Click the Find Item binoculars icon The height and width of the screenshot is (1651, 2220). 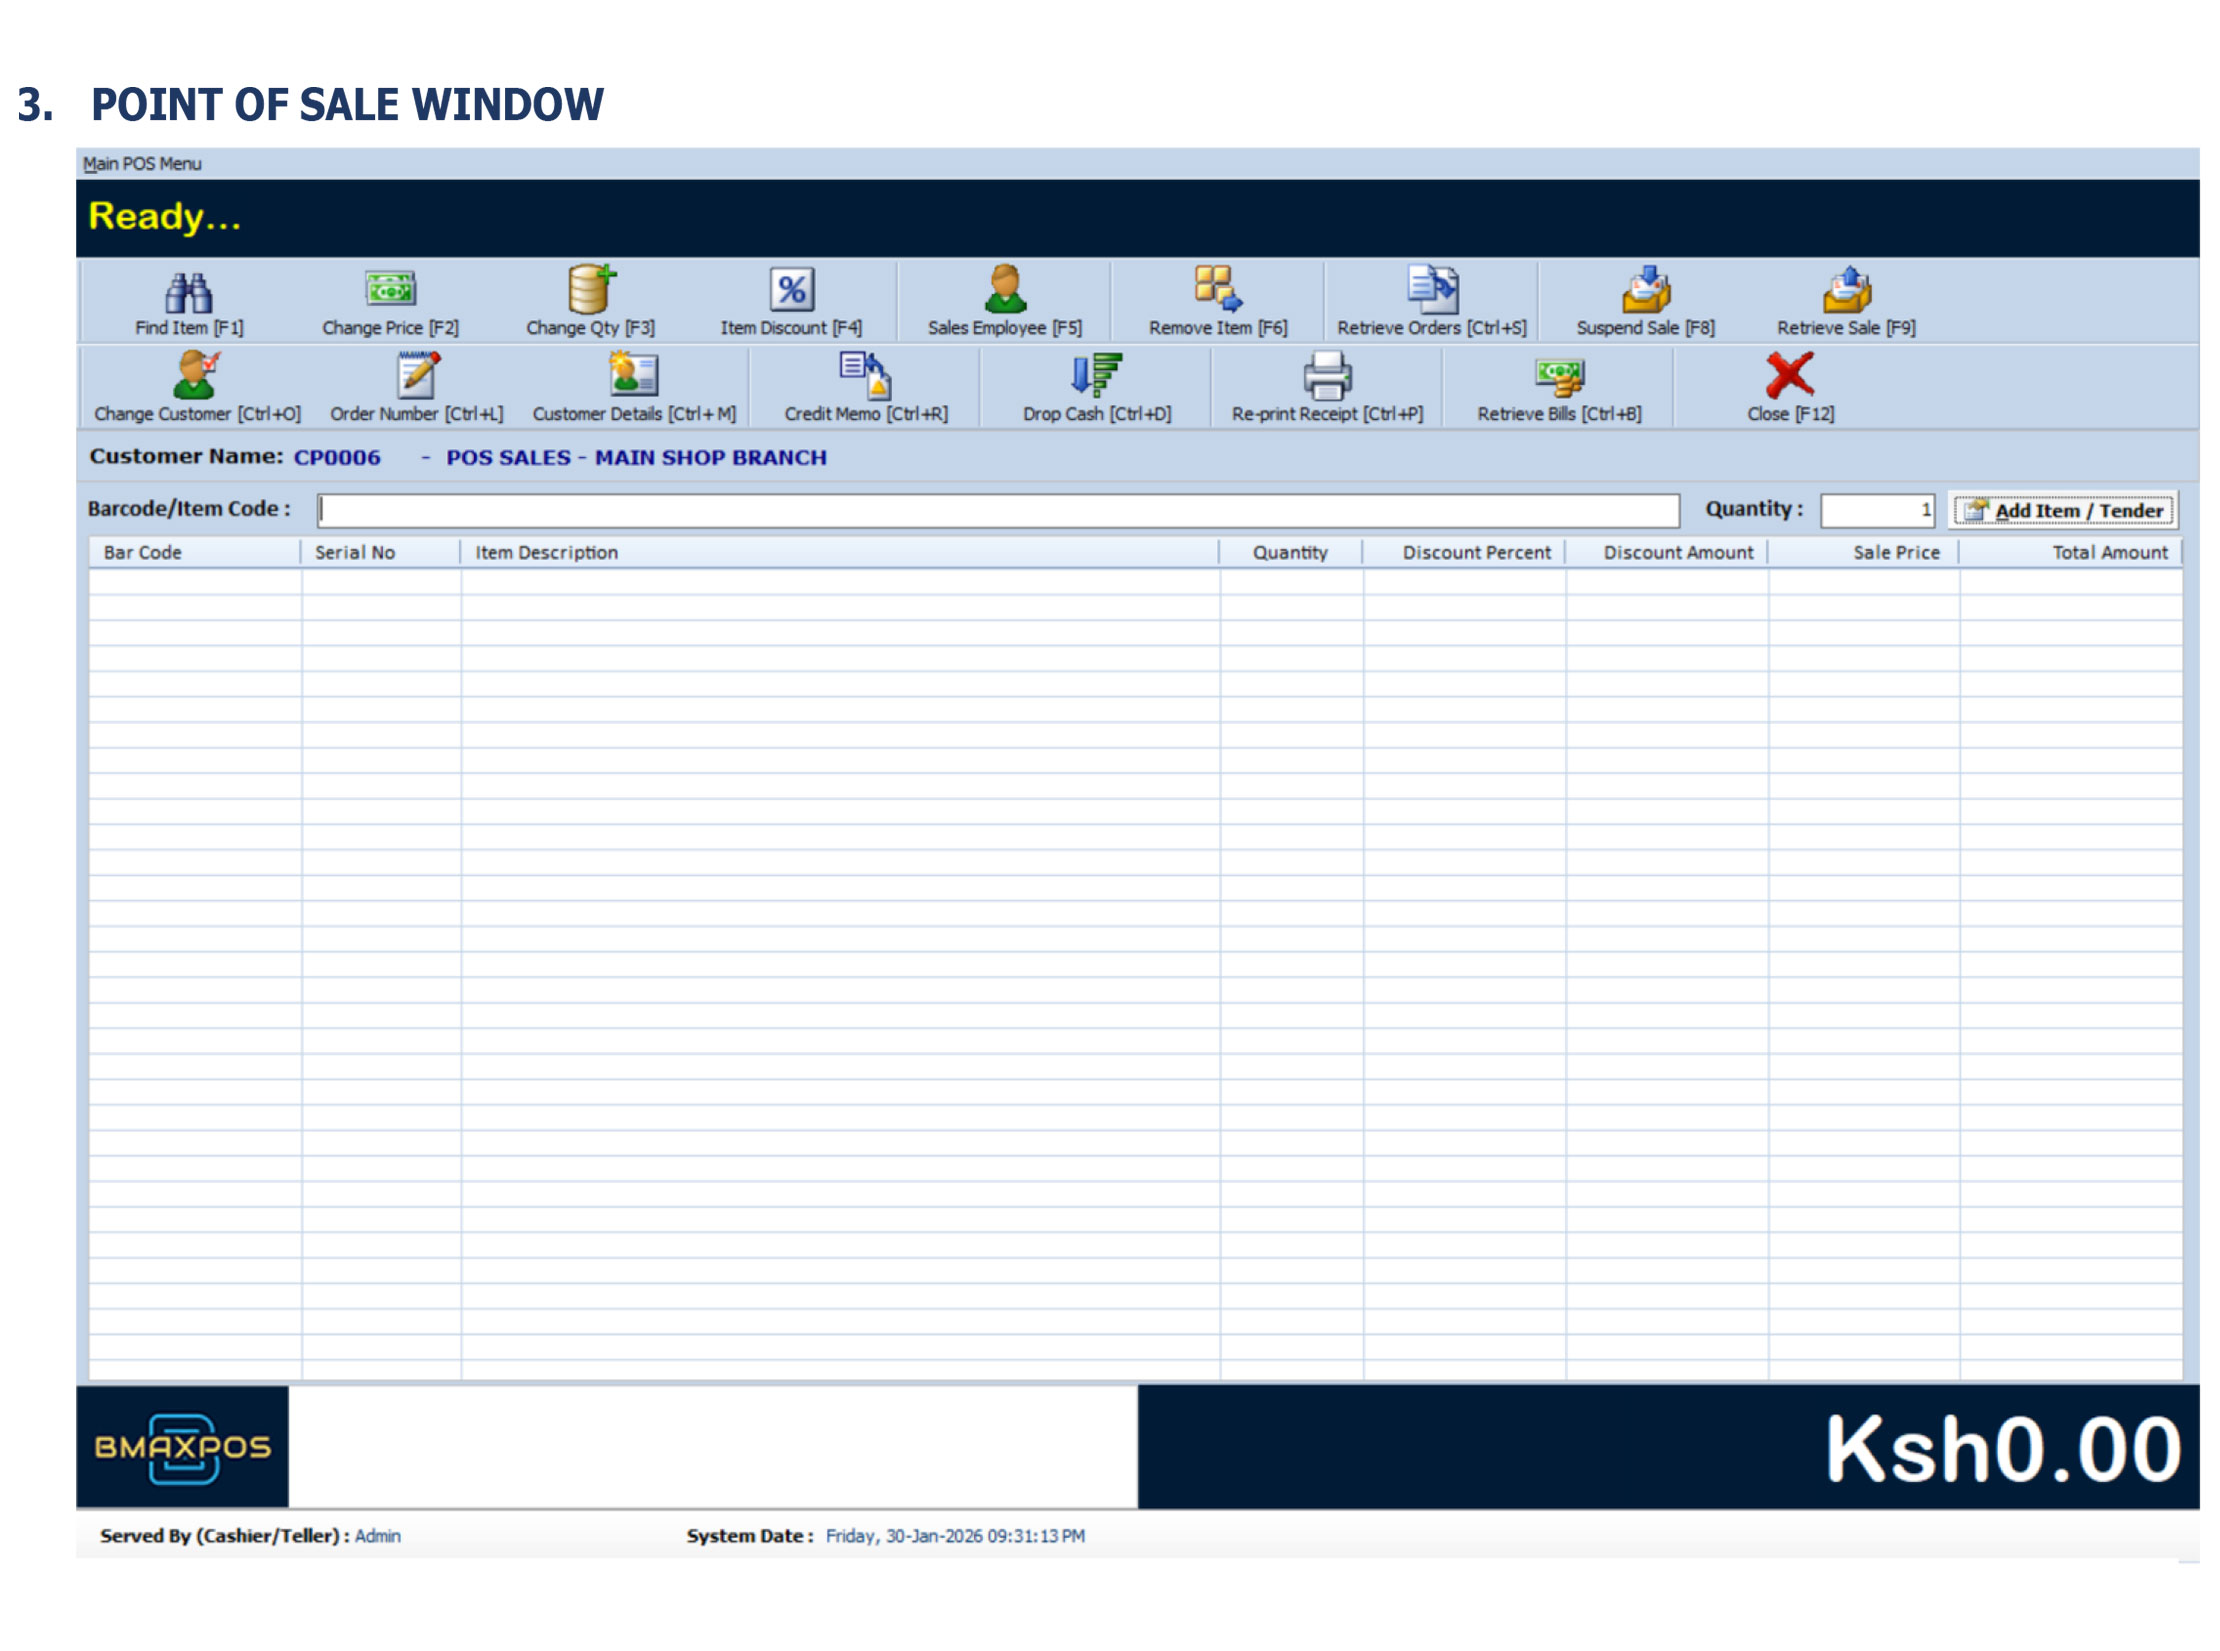[189, 292]
